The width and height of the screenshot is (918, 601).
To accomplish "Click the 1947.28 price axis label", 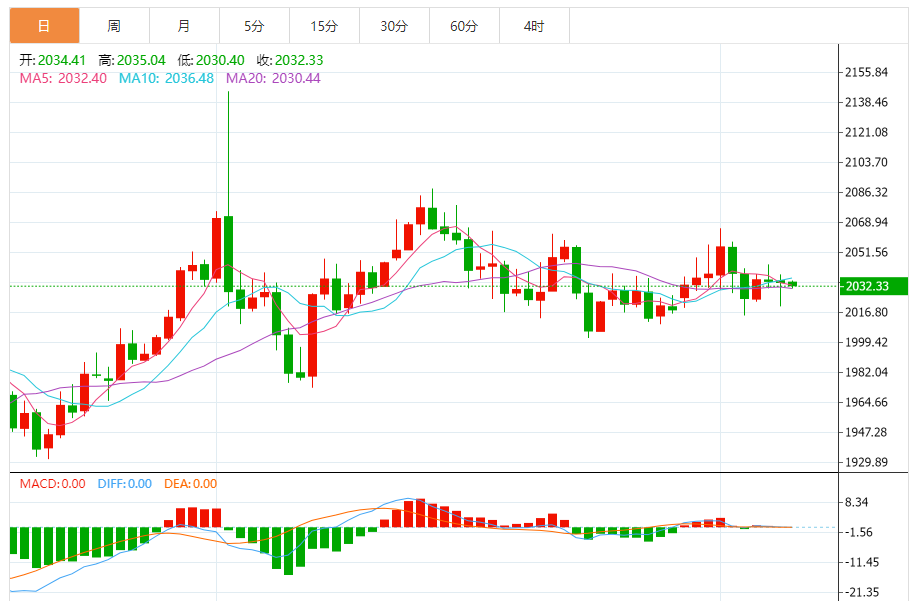I will [866, 432].
